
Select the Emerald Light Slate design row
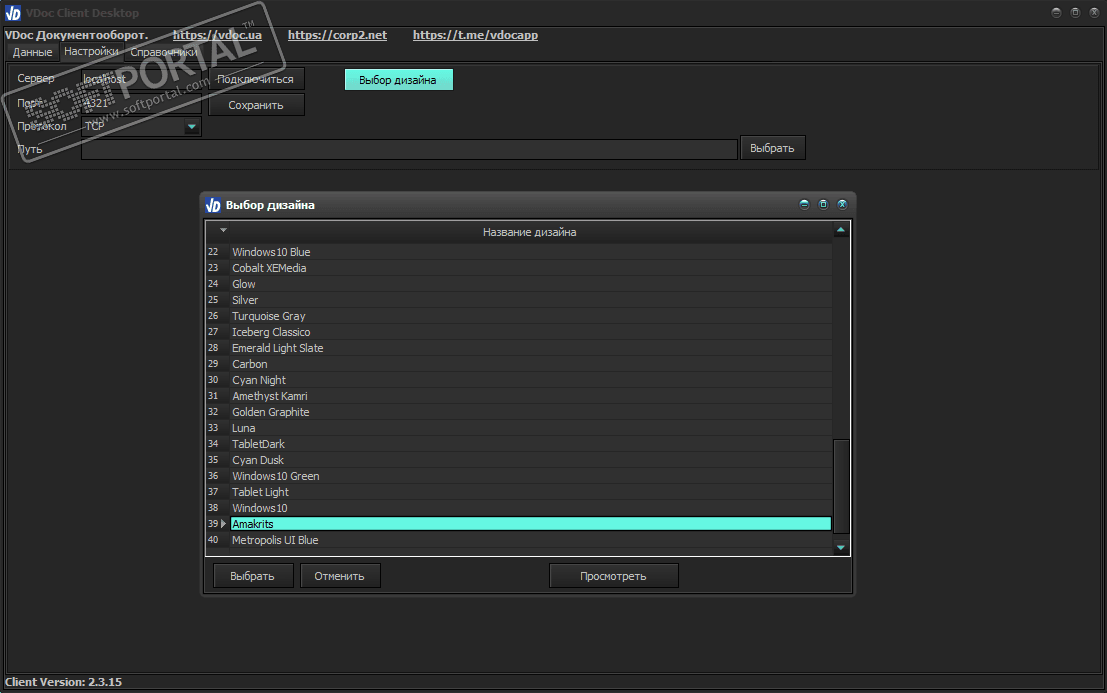coord(519,348)
